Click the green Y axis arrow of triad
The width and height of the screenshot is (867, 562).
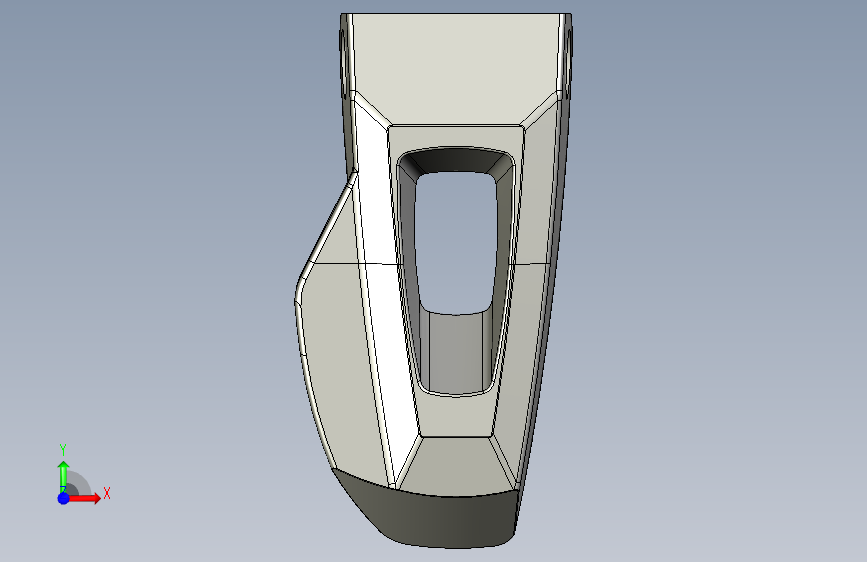64,476
